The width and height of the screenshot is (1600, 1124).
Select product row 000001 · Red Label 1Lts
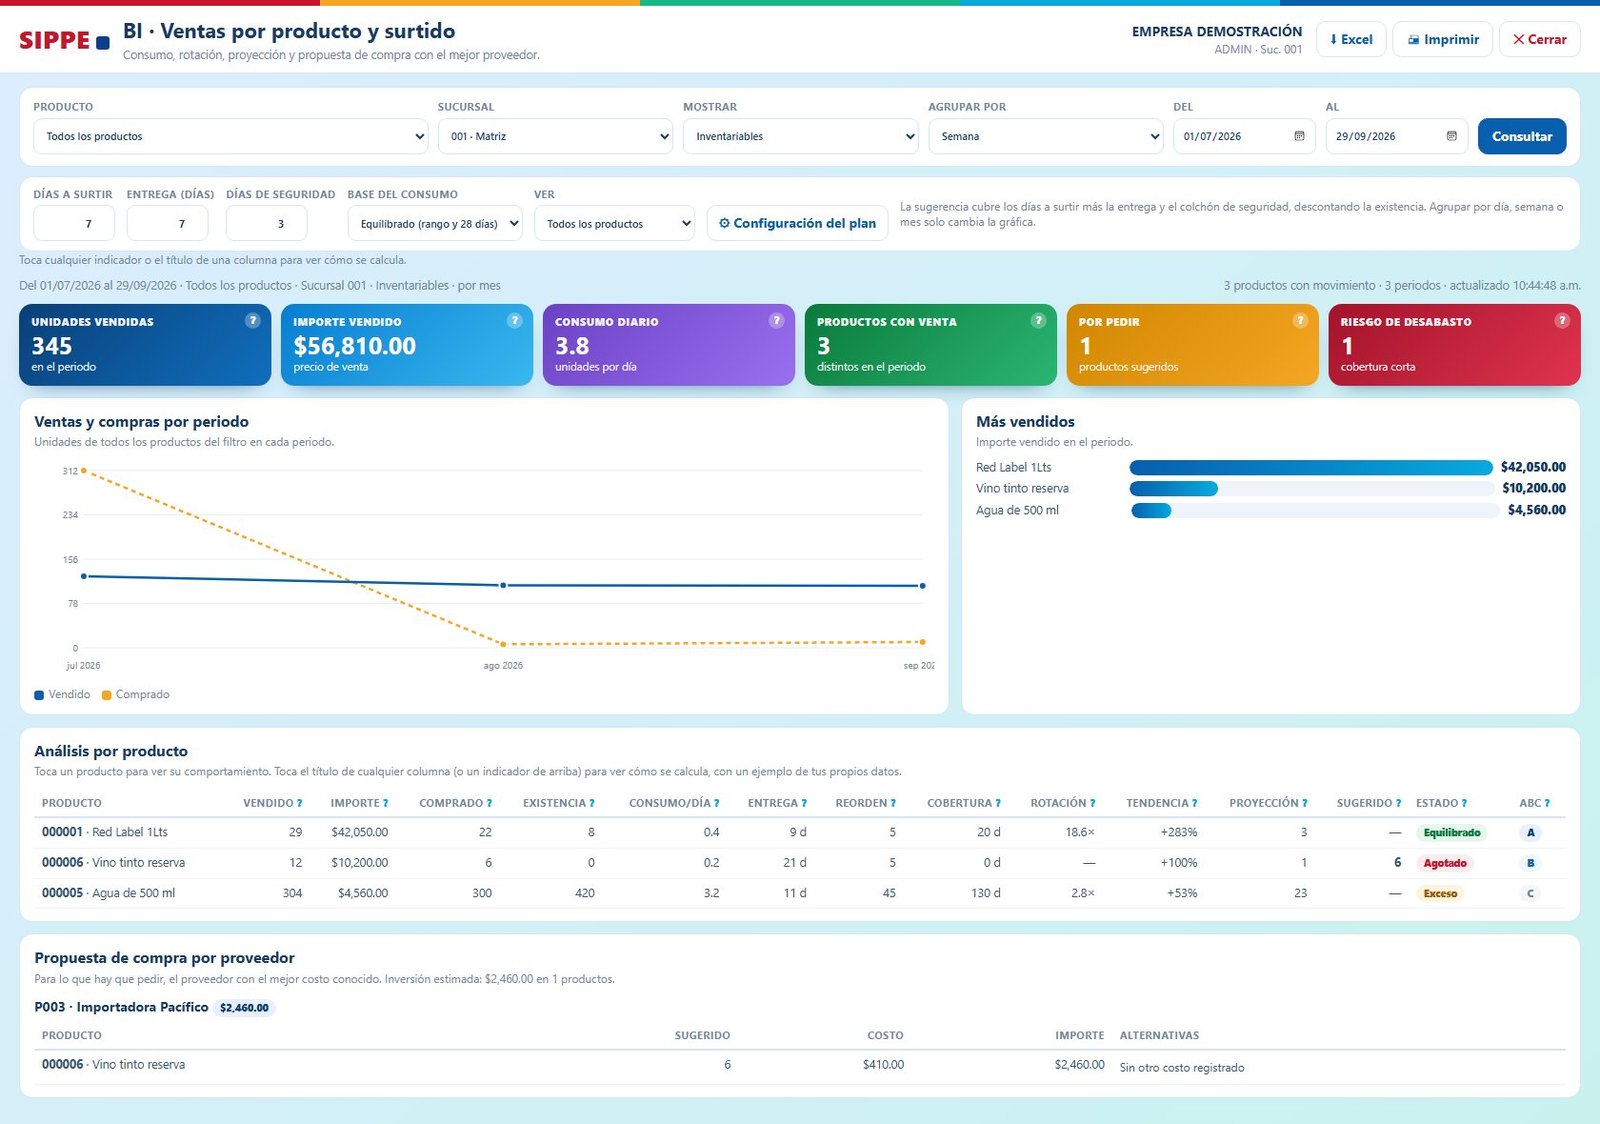point(800,833)
